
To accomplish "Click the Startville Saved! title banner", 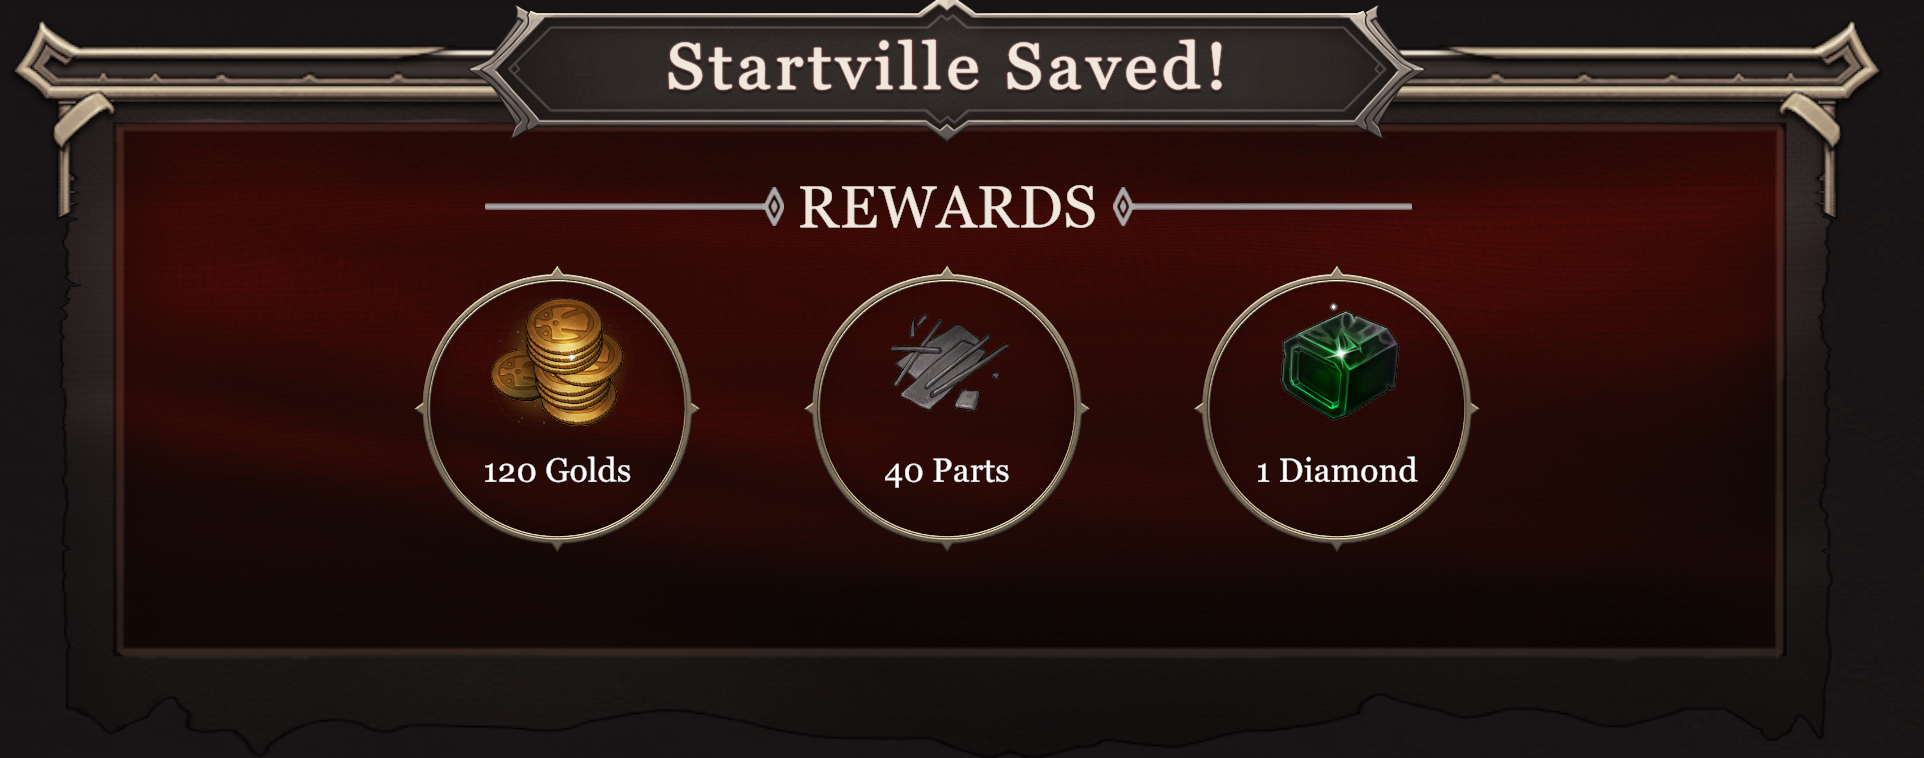I will 946,68.
